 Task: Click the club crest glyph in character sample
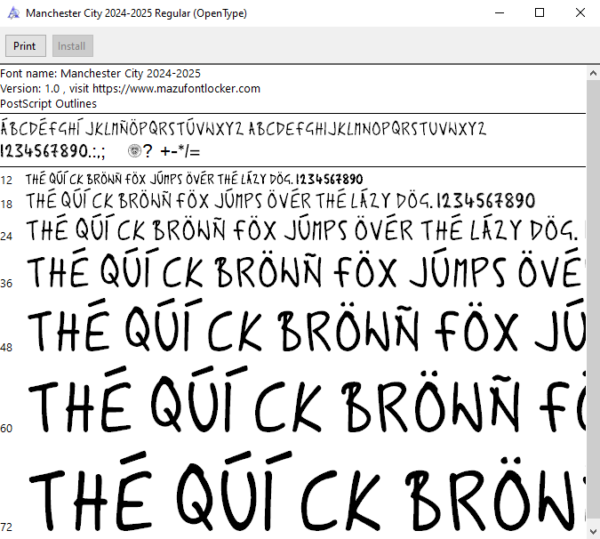point(134,151)
